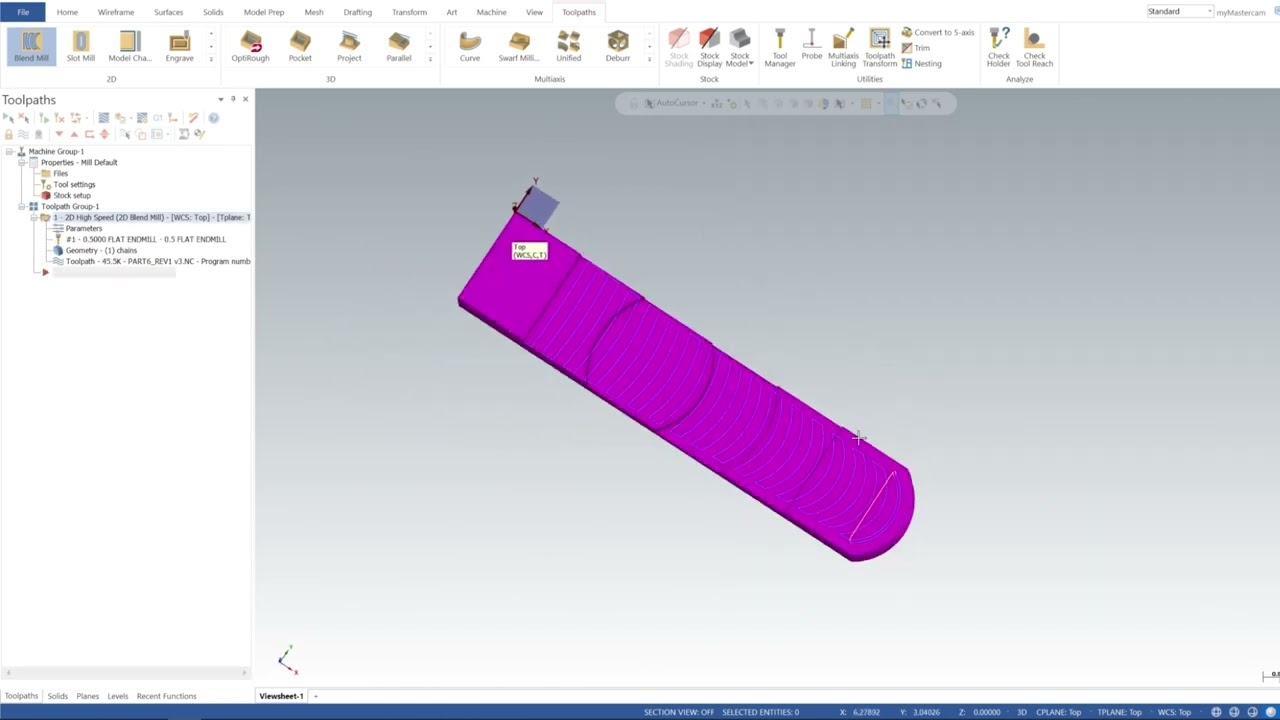1280x720 pixels.
Task: Run Check Tool Reach analysis
Action: pos(1034,48)
